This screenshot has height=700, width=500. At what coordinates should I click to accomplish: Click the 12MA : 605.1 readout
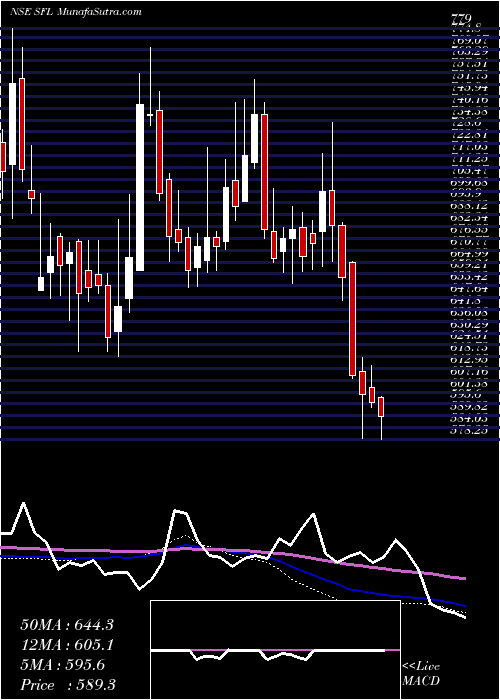(x=66, y=645)
